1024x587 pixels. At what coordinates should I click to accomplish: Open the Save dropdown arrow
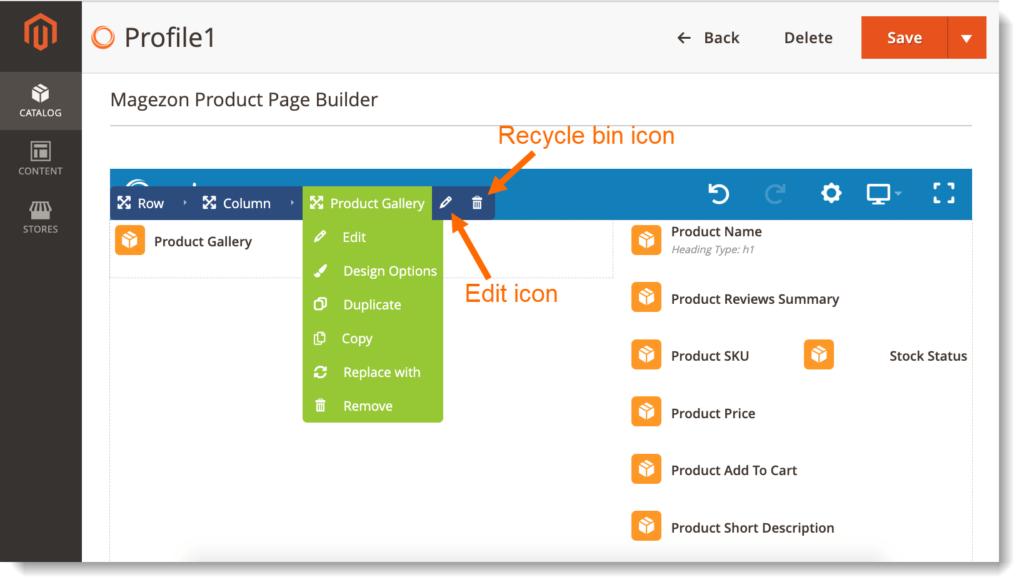click(x=967, y=38)
